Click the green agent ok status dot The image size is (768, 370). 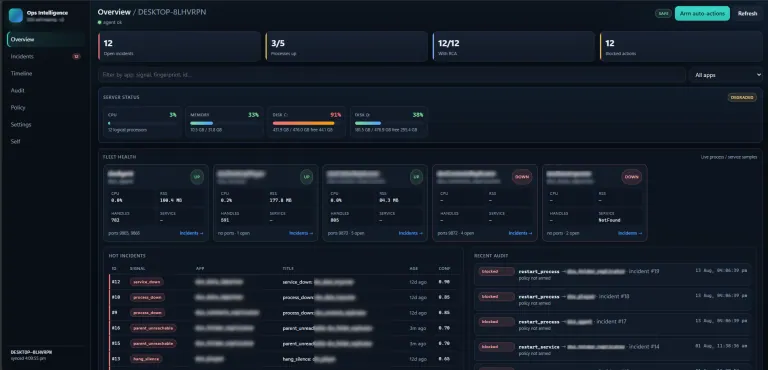point(99,22)
